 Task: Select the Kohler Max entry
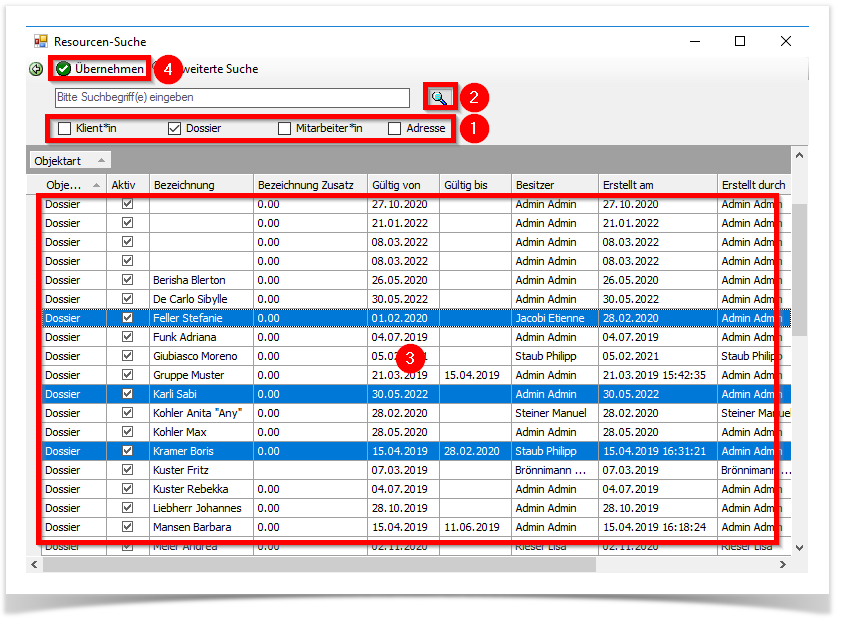tap(416, 432)
